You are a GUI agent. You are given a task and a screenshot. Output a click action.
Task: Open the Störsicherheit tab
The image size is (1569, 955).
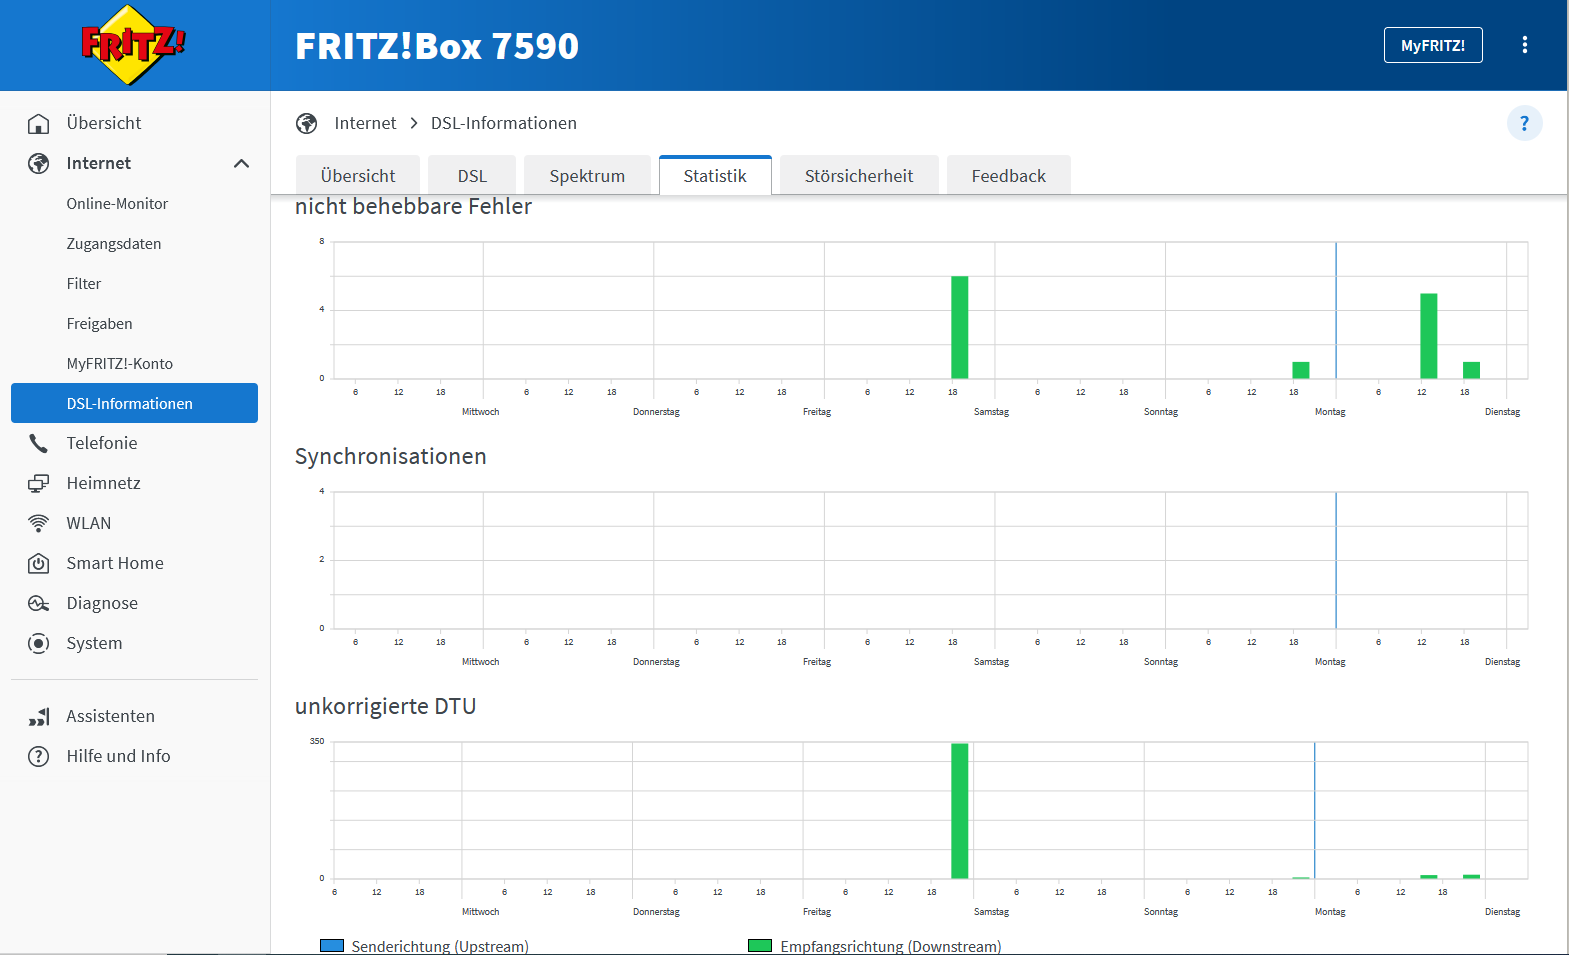coord(859,175)
